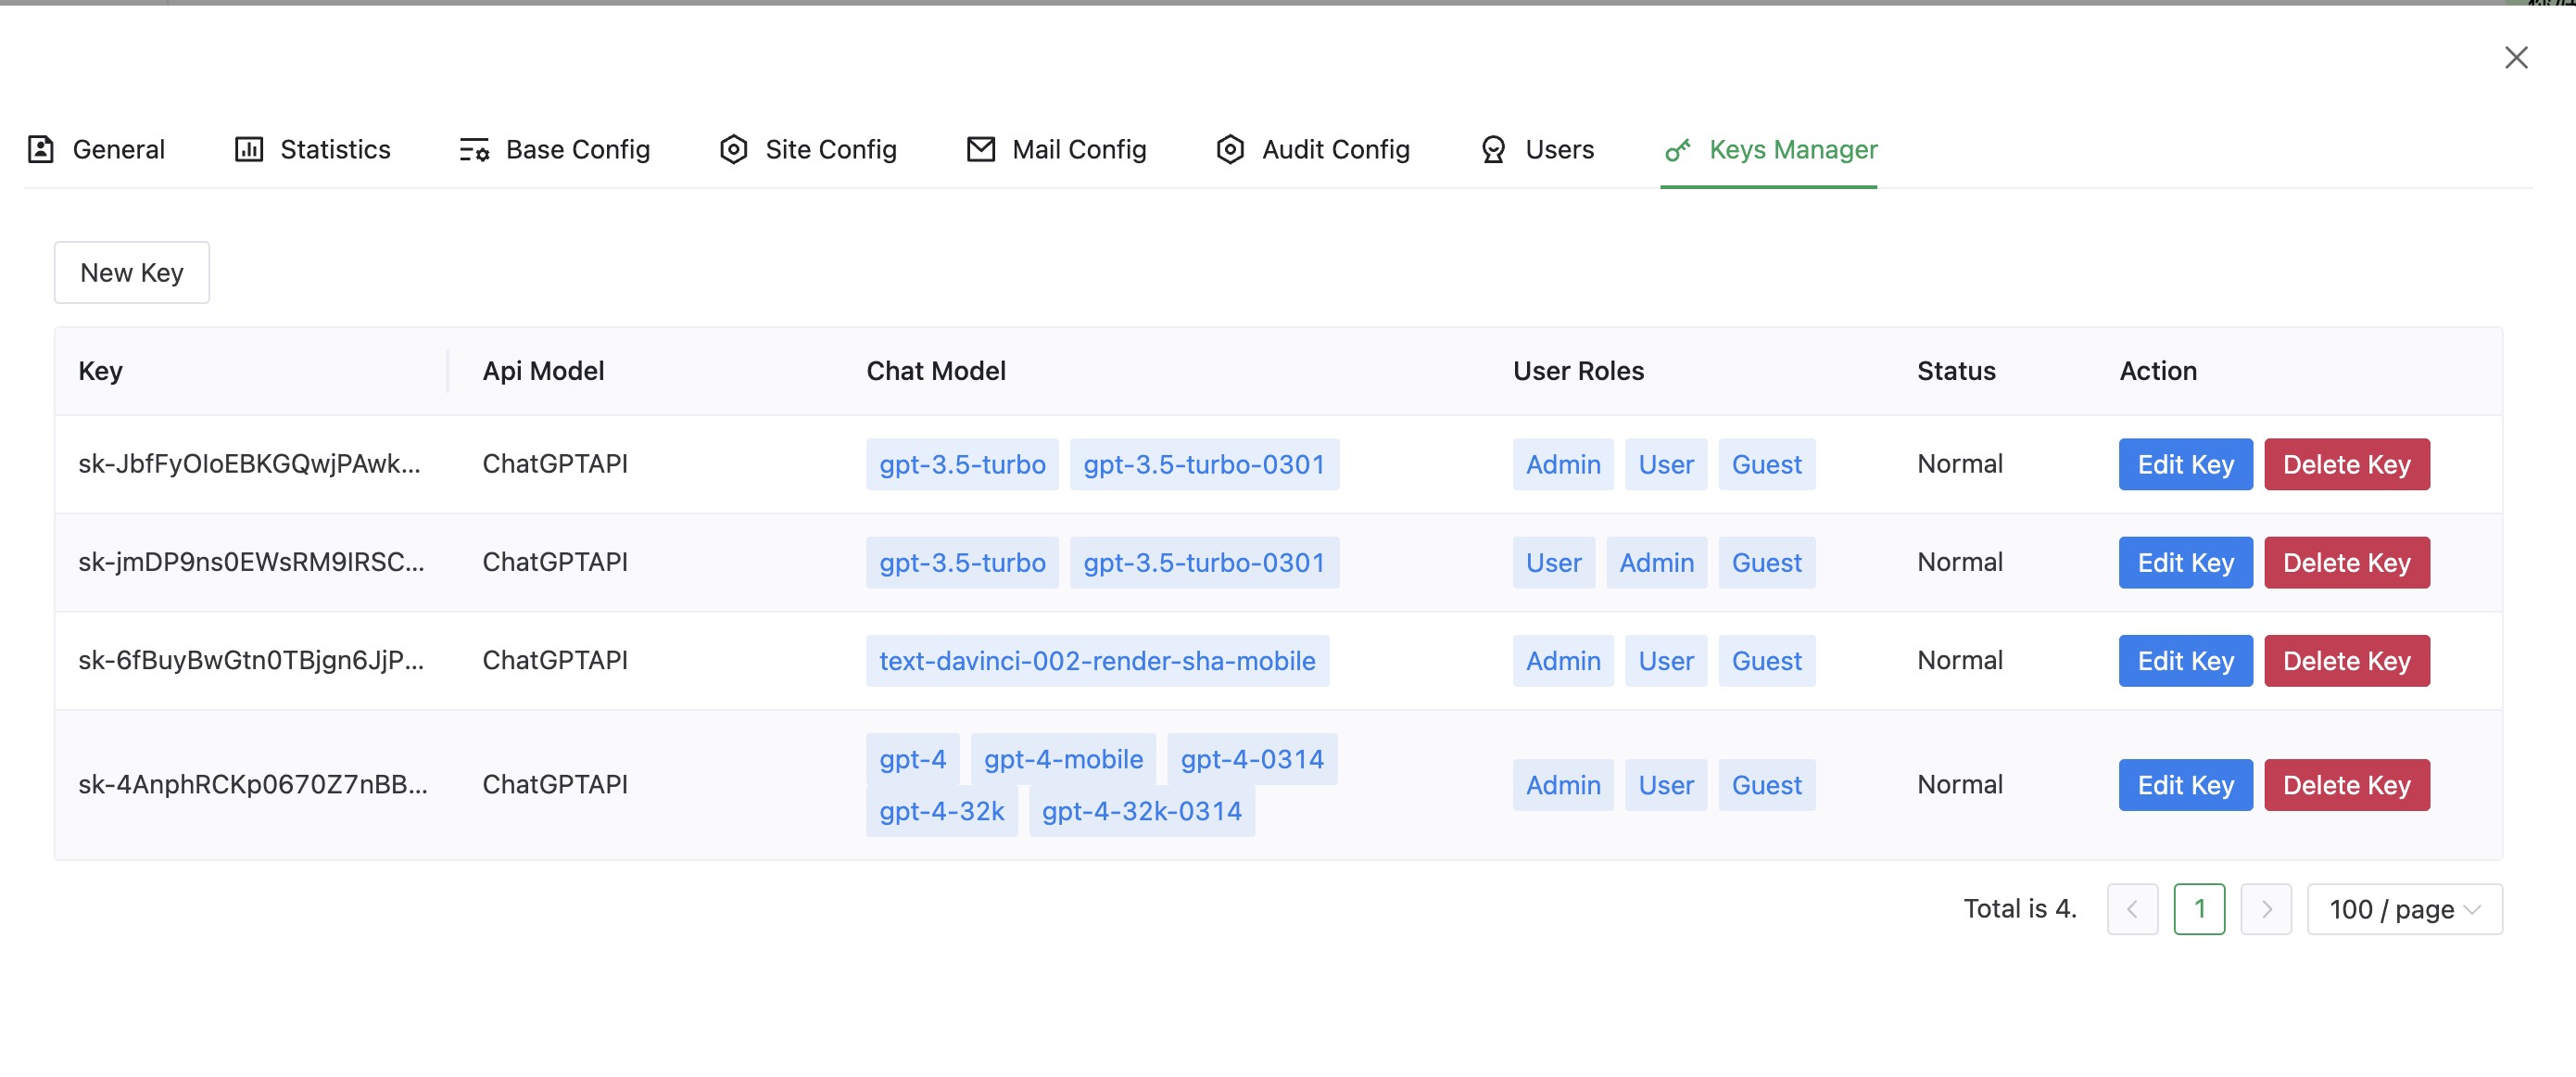
Task: Navigate to next page arrow
Action: (2264, 907)
